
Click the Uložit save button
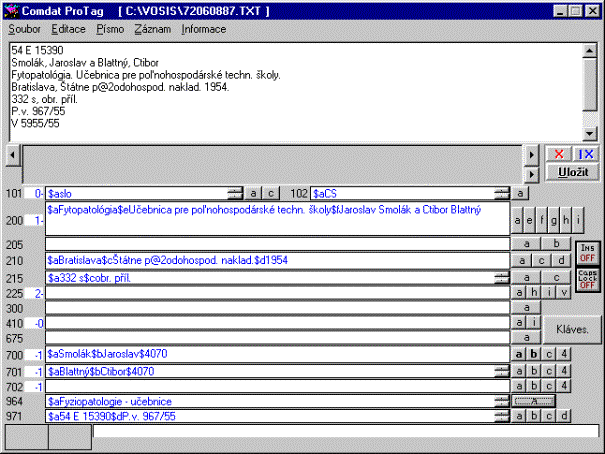pyautogui.click(x=573, y=172)
